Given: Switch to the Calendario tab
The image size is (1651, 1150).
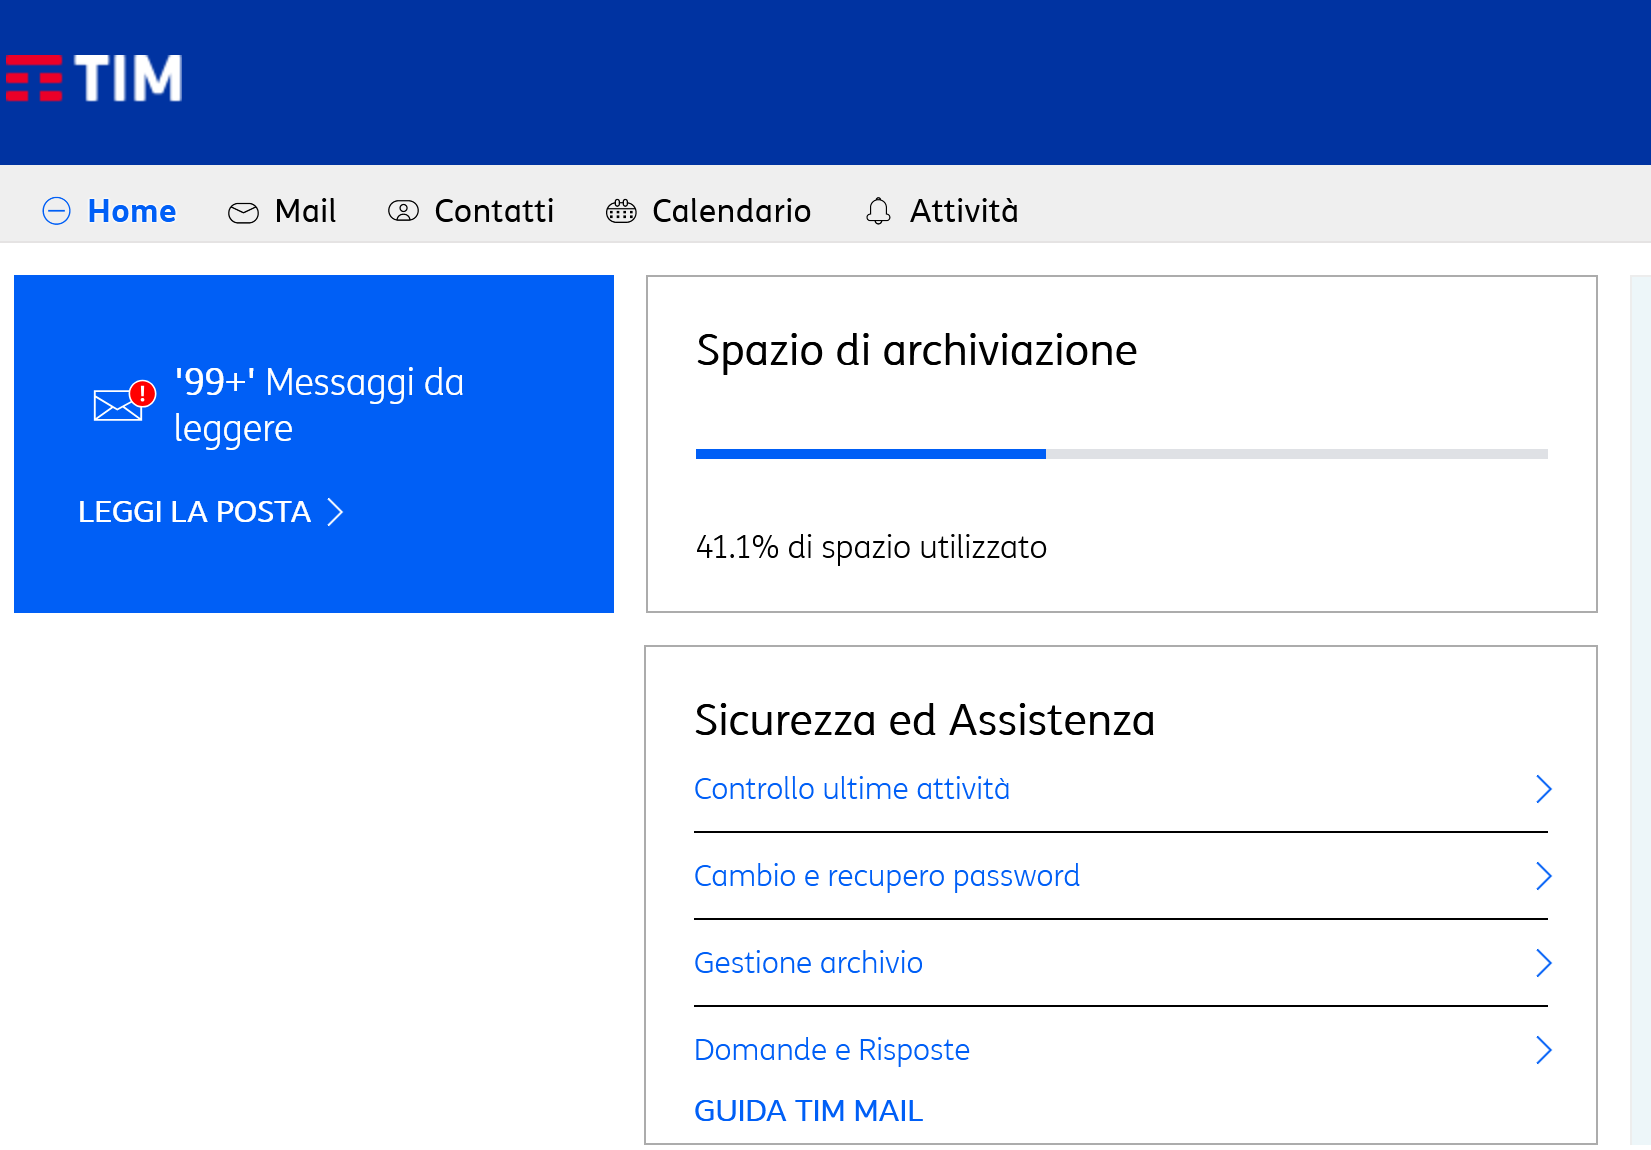Looking at the screenshot, I should (731, 211).
